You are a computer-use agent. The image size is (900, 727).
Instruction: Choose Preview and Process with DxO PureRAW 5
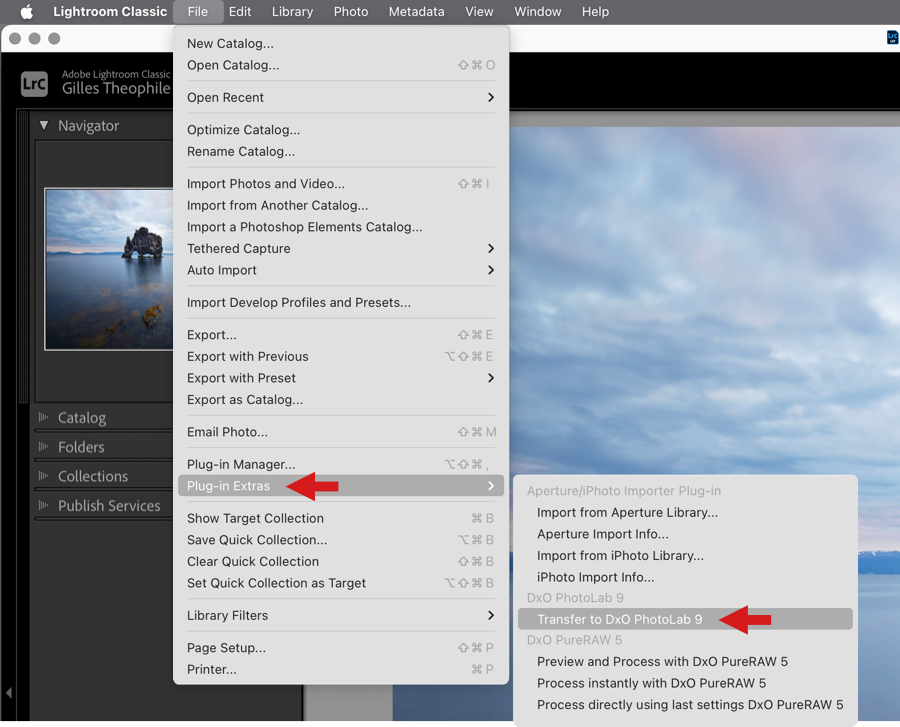click(685, 662)
